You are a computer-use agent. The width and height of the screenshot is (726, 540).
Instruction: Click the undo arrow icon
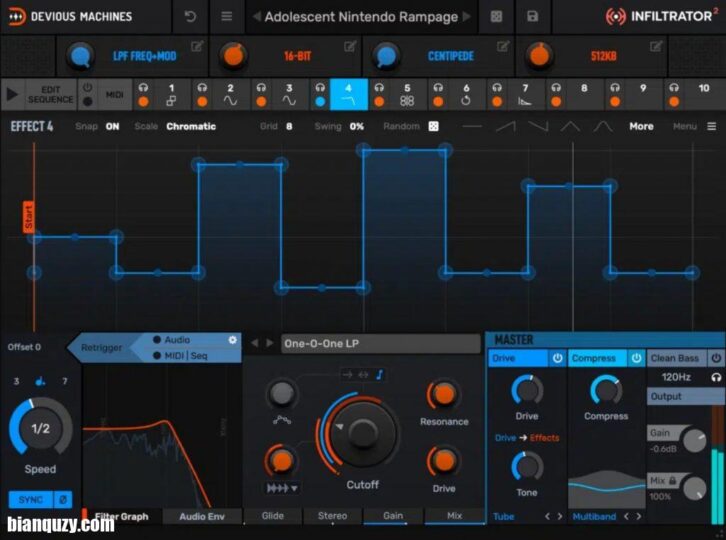pyautogui.click(x=190, y=16)
